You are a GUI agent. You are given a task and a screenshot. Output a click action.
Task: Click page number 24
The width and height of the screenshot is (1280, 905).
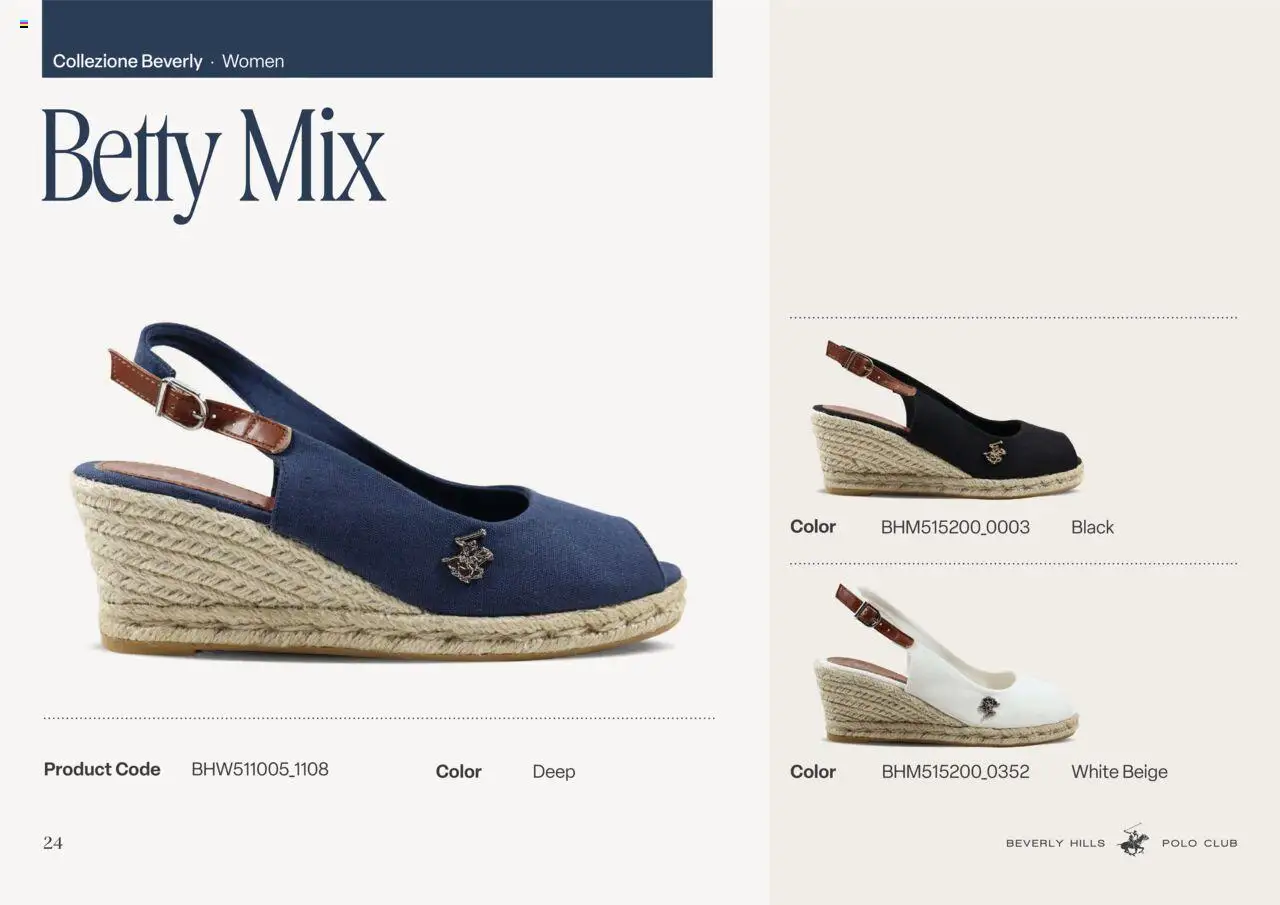point(53,843)
